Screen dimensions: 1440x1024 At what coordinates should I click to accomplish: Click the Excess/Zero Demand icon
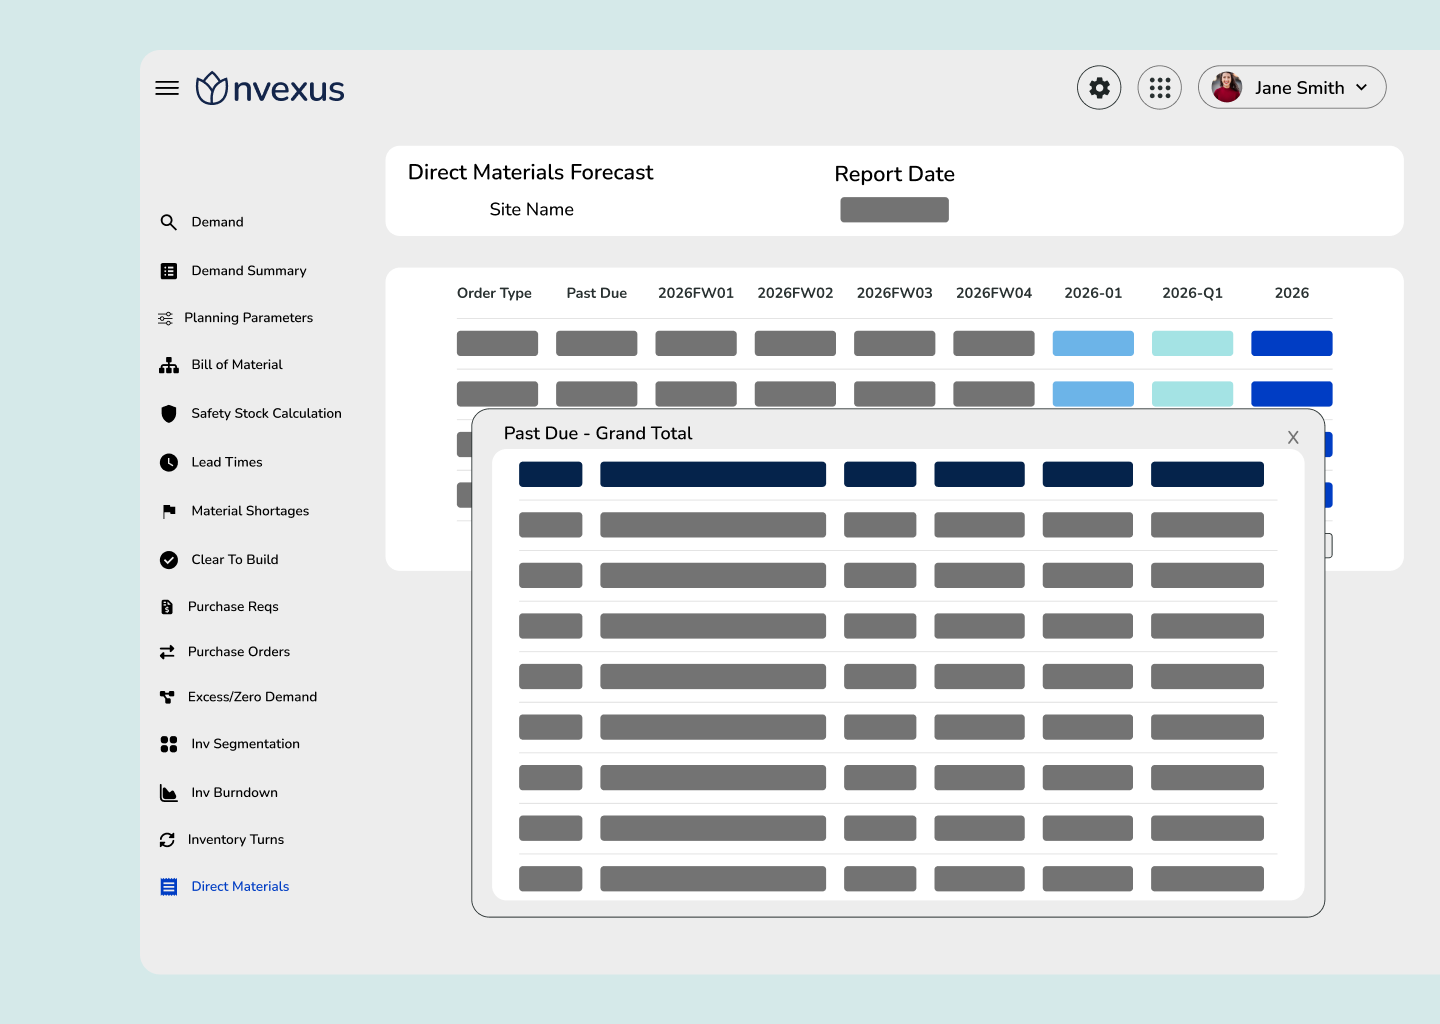[167, 697]
